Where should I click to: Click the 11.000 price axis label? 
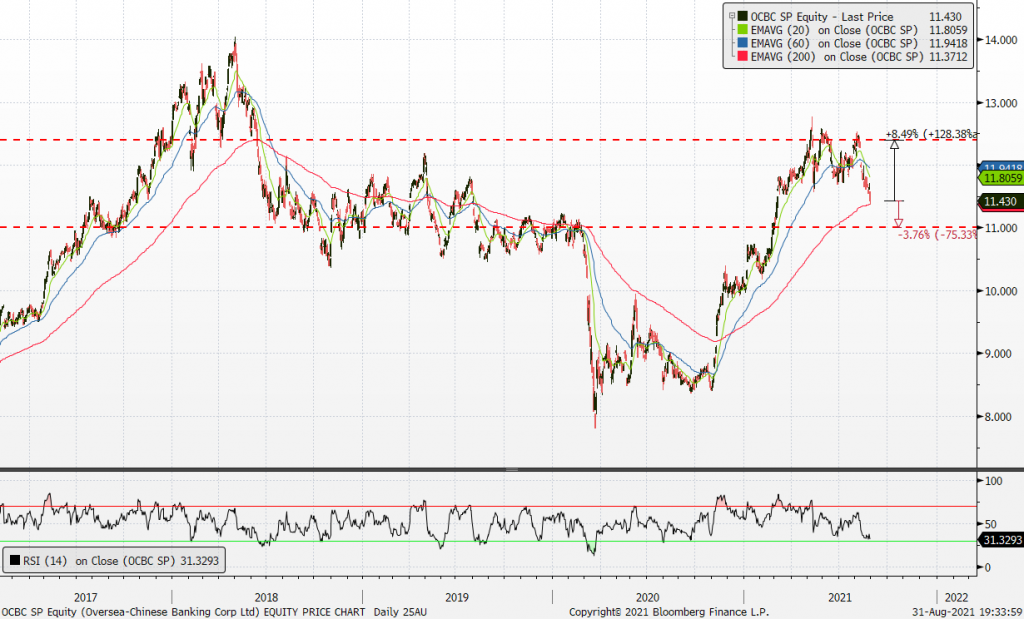(x=999, y=228)
